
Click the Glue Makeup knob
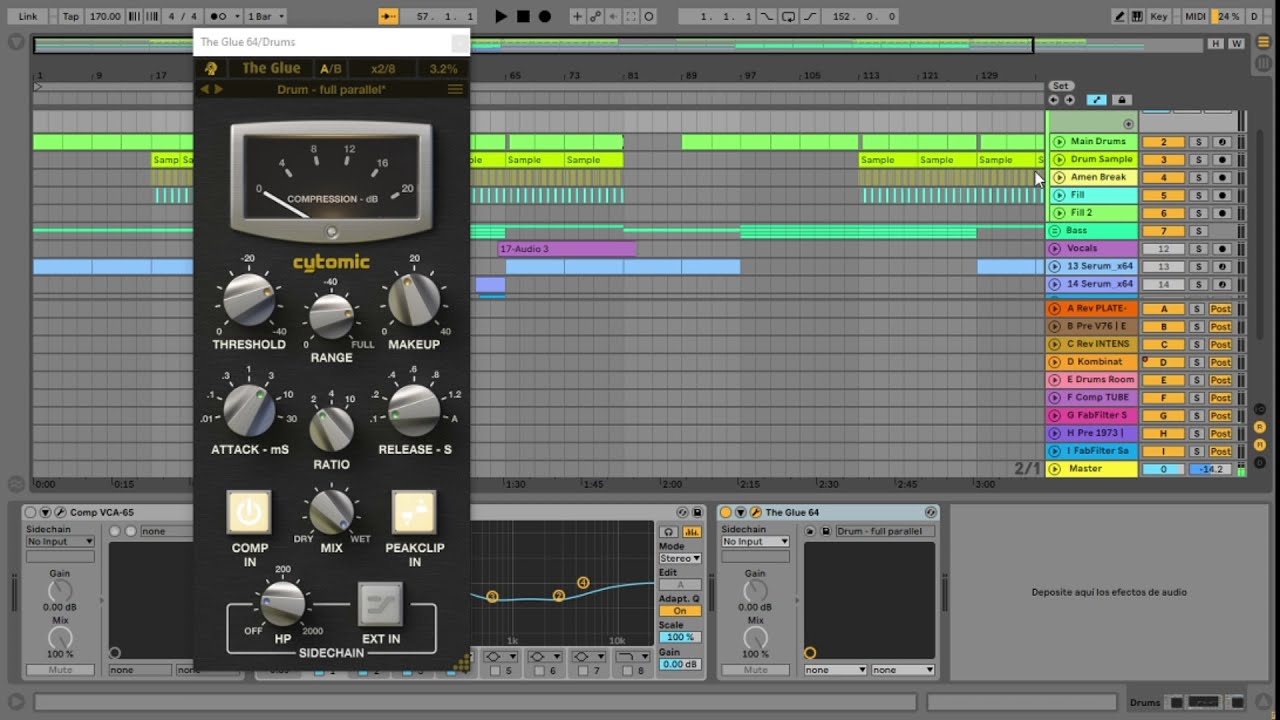[x=413, y=300]
